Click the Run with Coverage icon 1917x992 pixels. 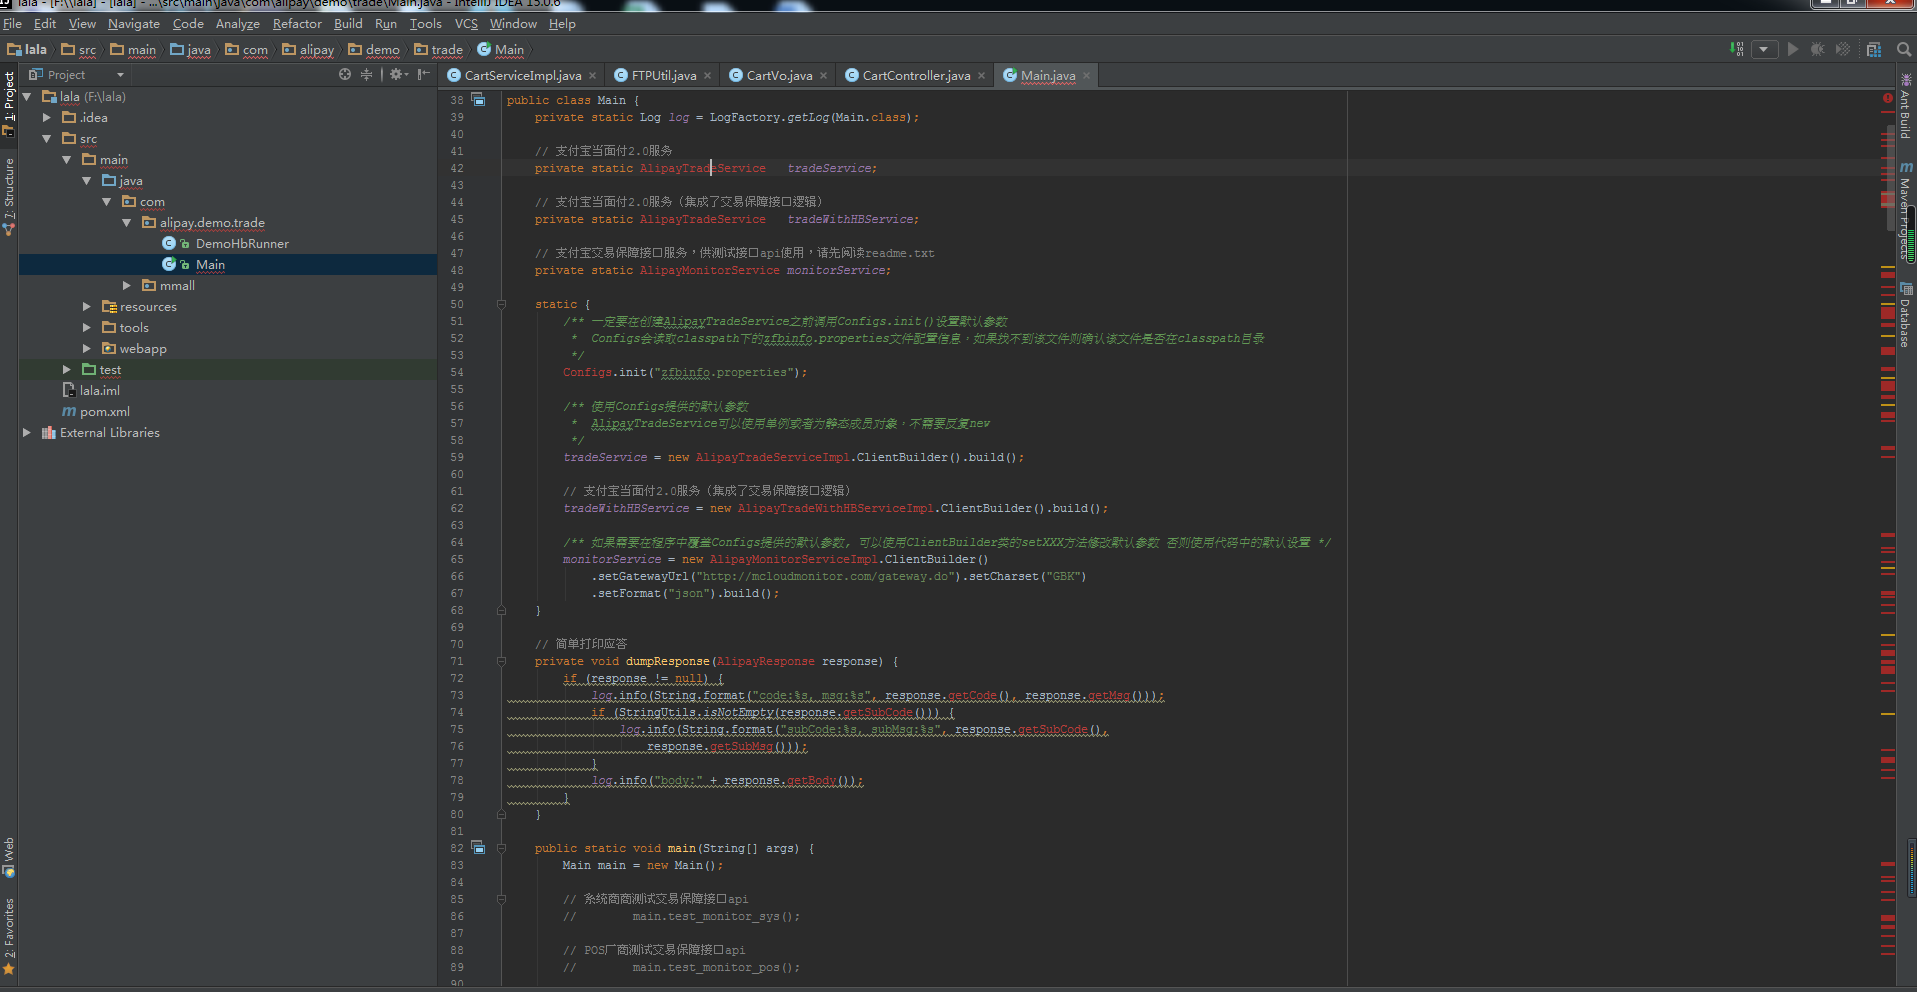pos(1843,49)
